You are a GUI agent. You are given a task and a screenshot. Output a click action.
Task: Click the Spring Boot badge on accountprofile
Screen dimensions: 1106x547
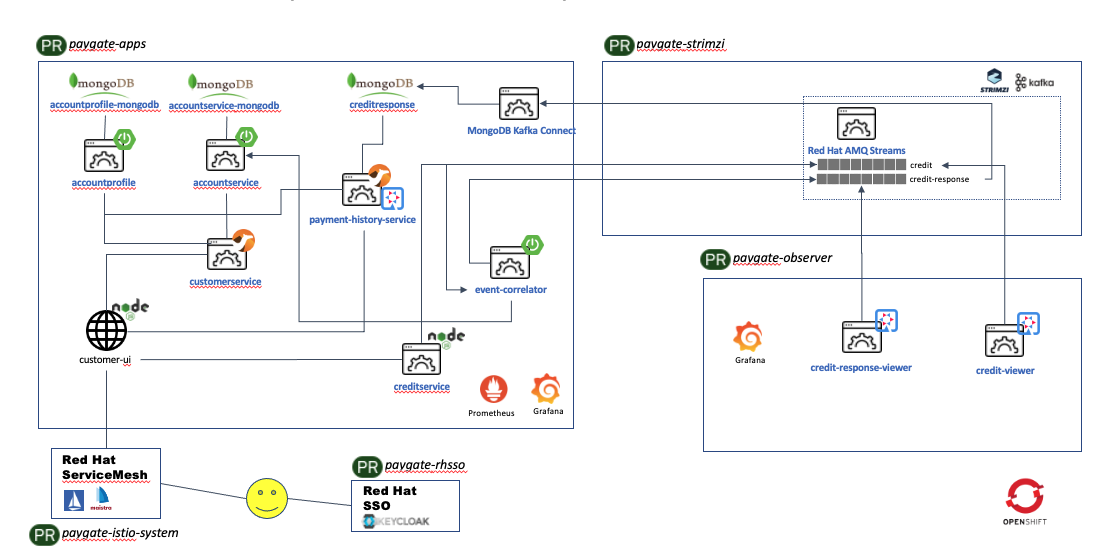coord(123,138)
